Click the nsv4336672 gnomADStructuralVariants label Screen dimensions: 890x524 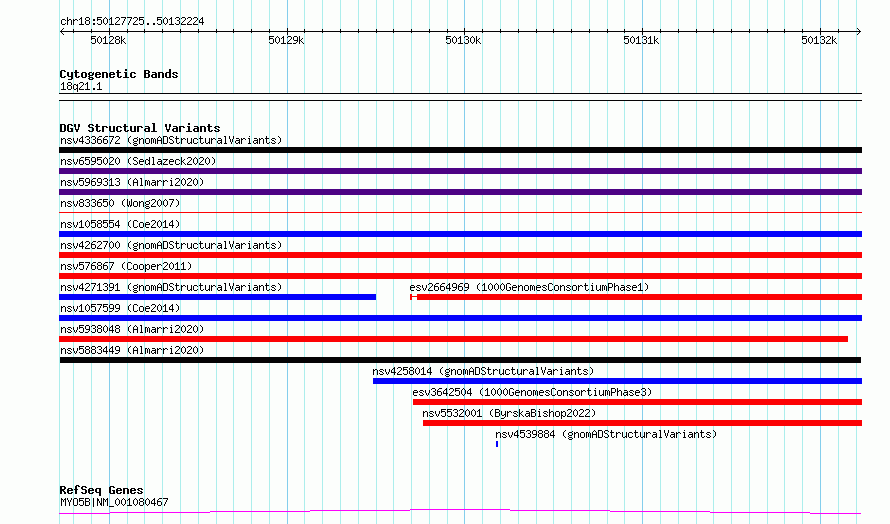(x=171, y=140)
